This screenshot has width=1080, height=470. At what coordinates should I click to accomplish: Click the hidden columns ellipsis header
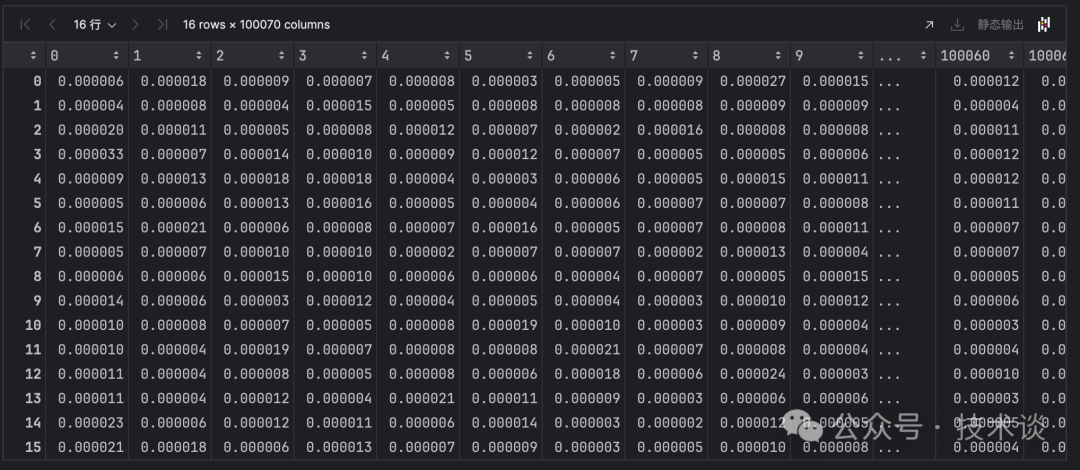pos(891,56)
